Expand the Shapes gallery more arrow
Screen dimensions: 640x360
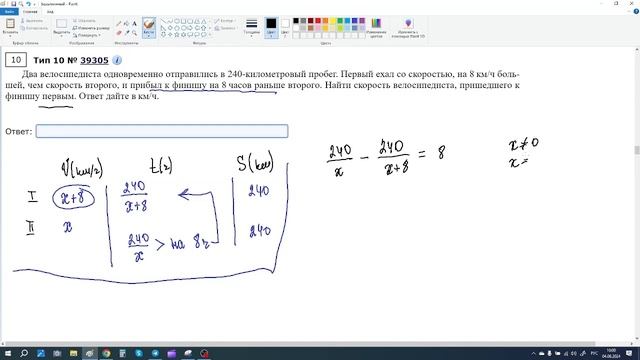[x=210, y=35]
